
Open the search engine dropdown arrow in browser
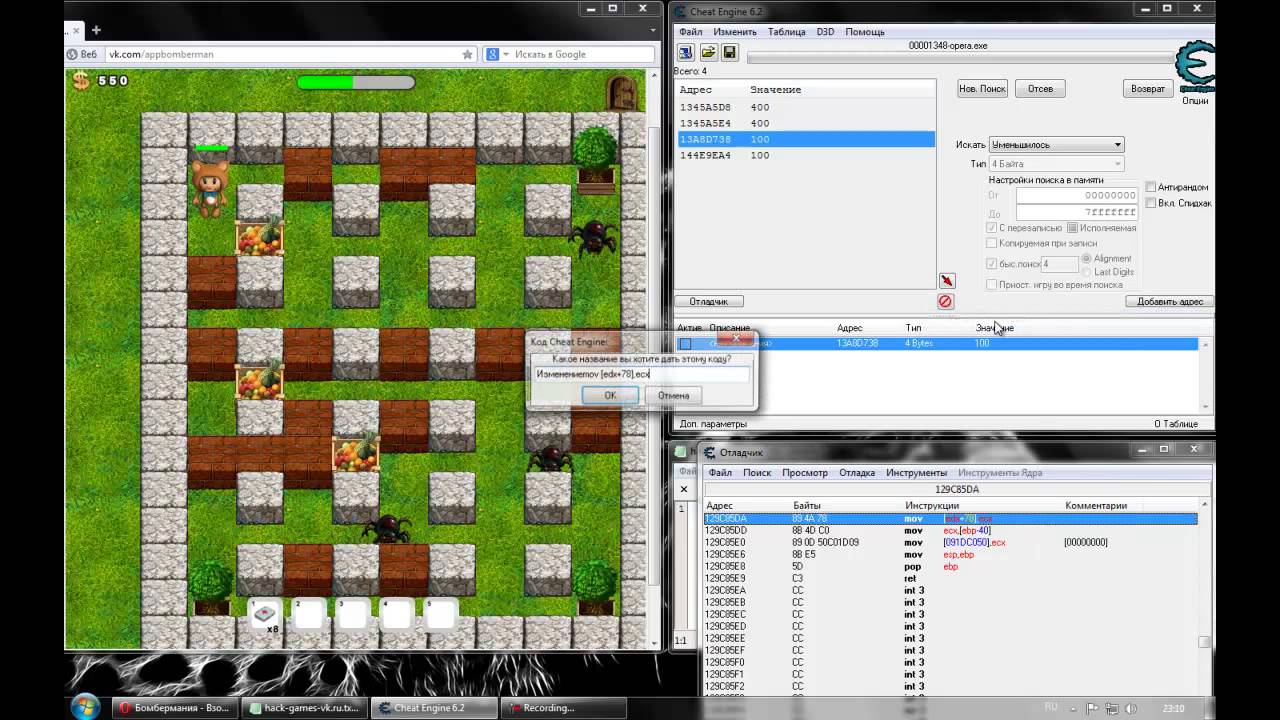pyautogui.click(x=506, y=54)
